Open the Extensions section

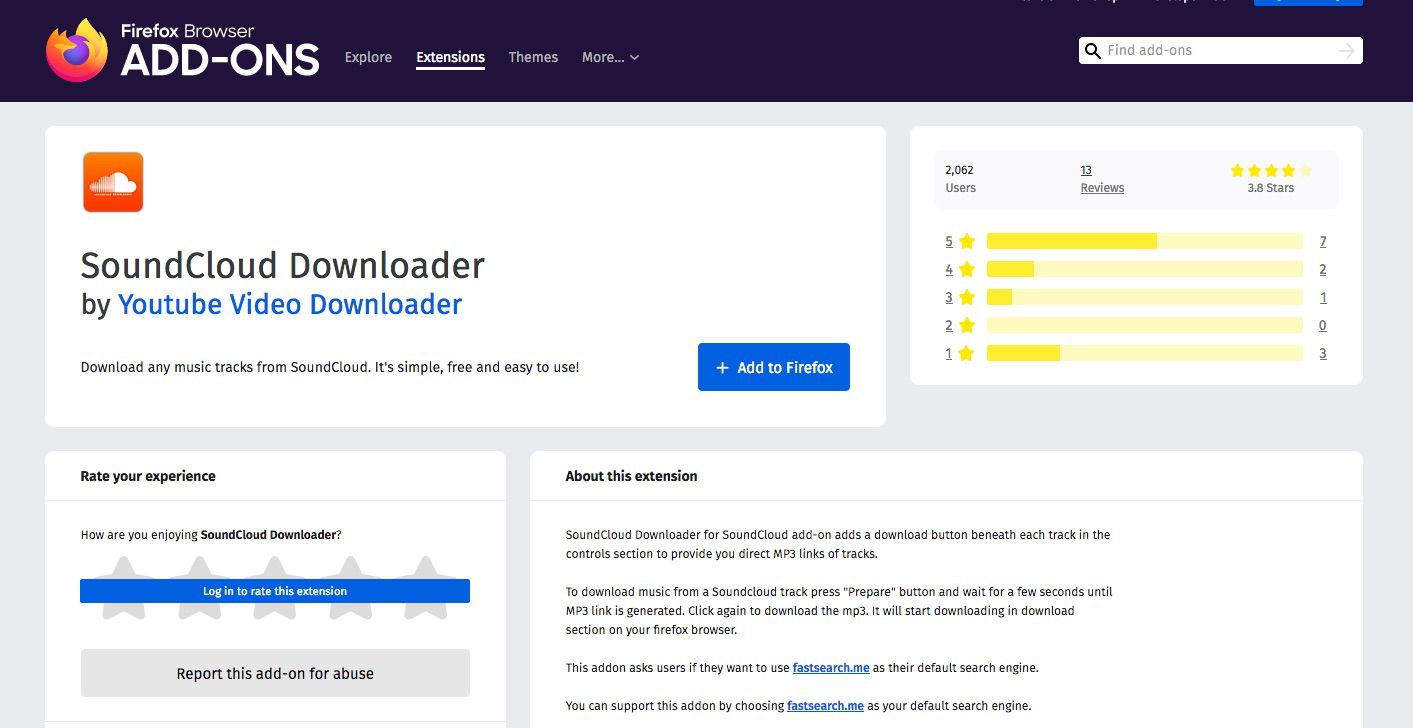pyautogui.click(x=450, y=57)
